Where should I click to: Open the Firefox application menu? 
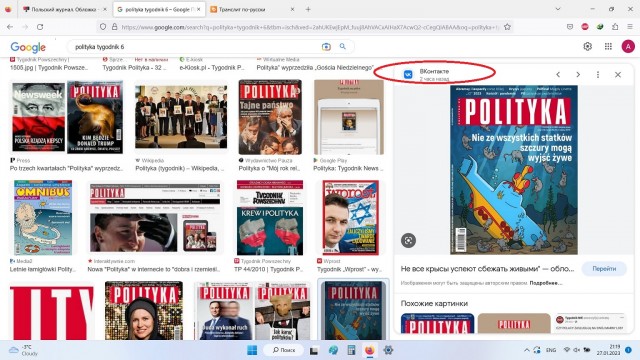point(630,27)
